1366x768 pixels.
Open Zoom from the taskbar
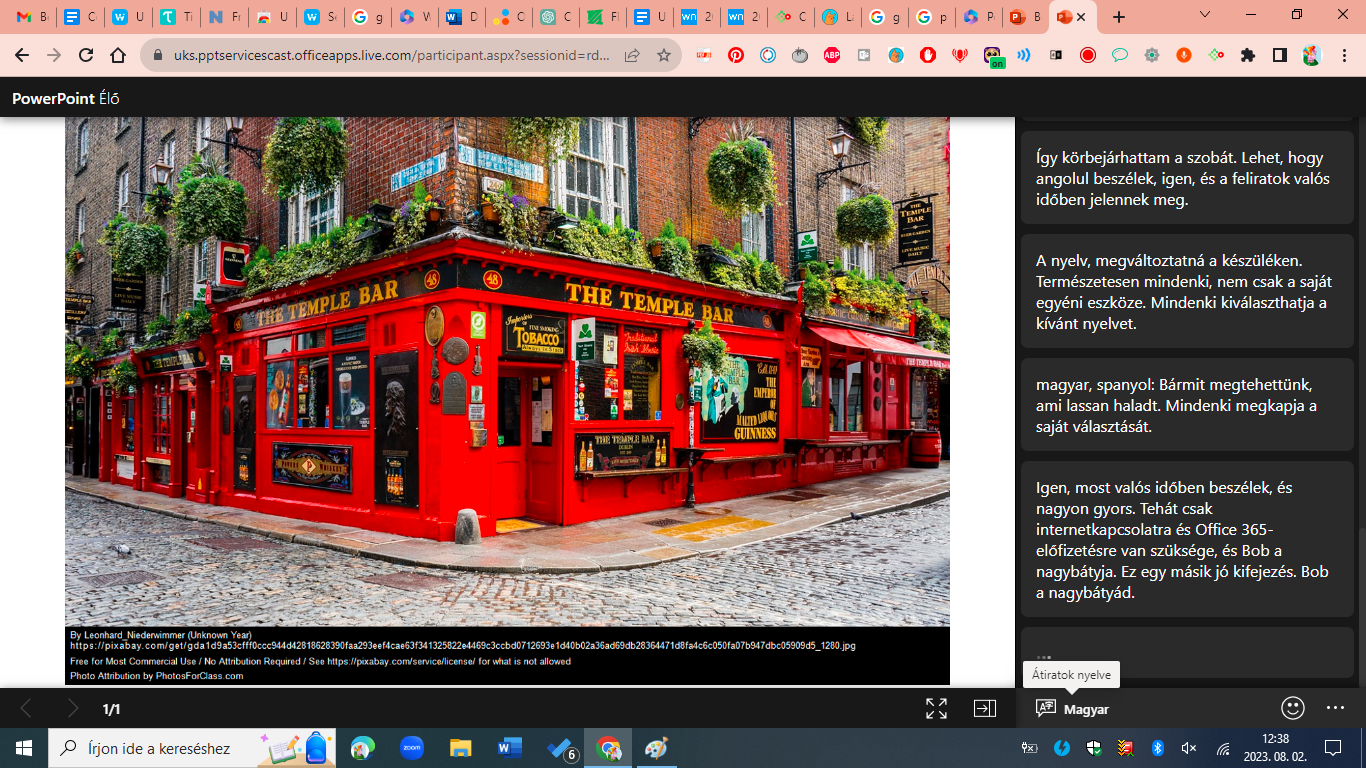point(411,747)
